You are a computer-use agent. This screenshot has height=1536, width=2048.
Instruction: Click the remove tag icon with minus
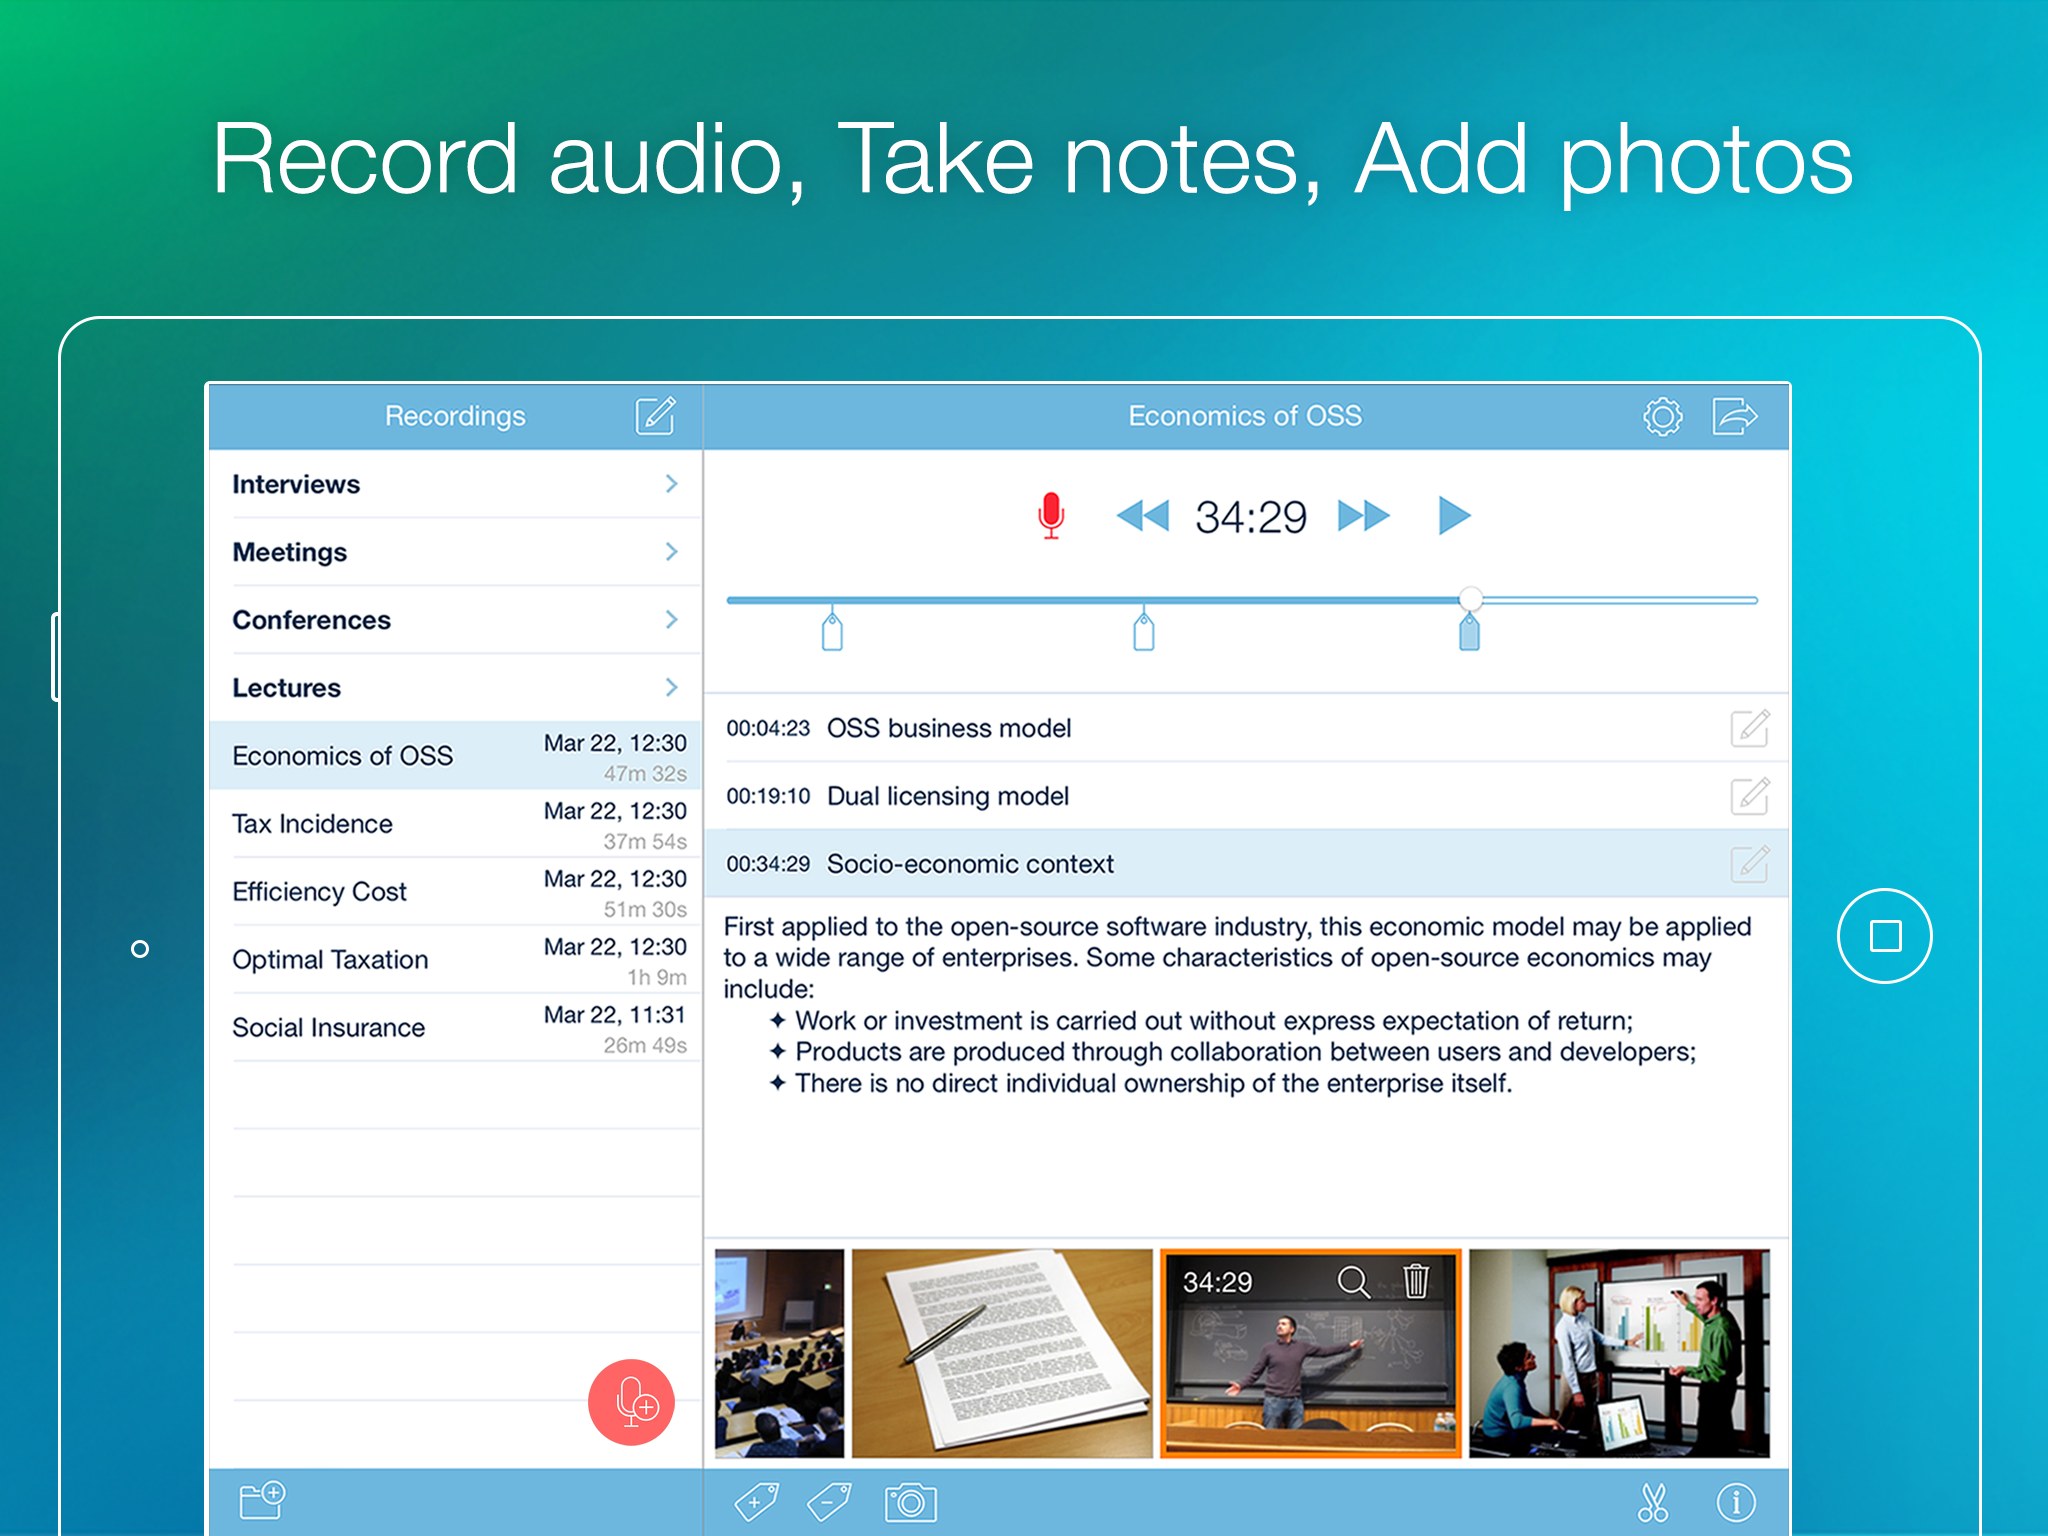click(829, 1502)
